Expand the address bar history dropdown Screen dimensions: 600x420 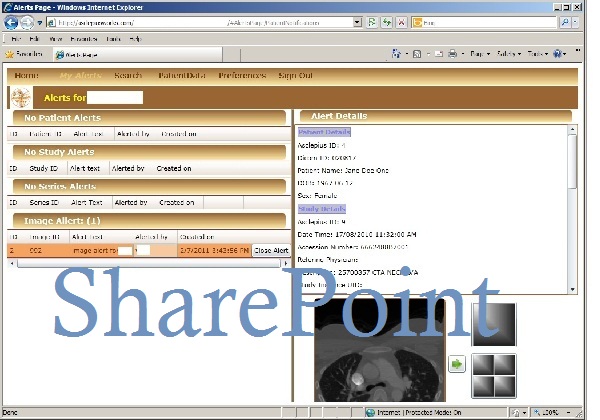click(357, 23)
